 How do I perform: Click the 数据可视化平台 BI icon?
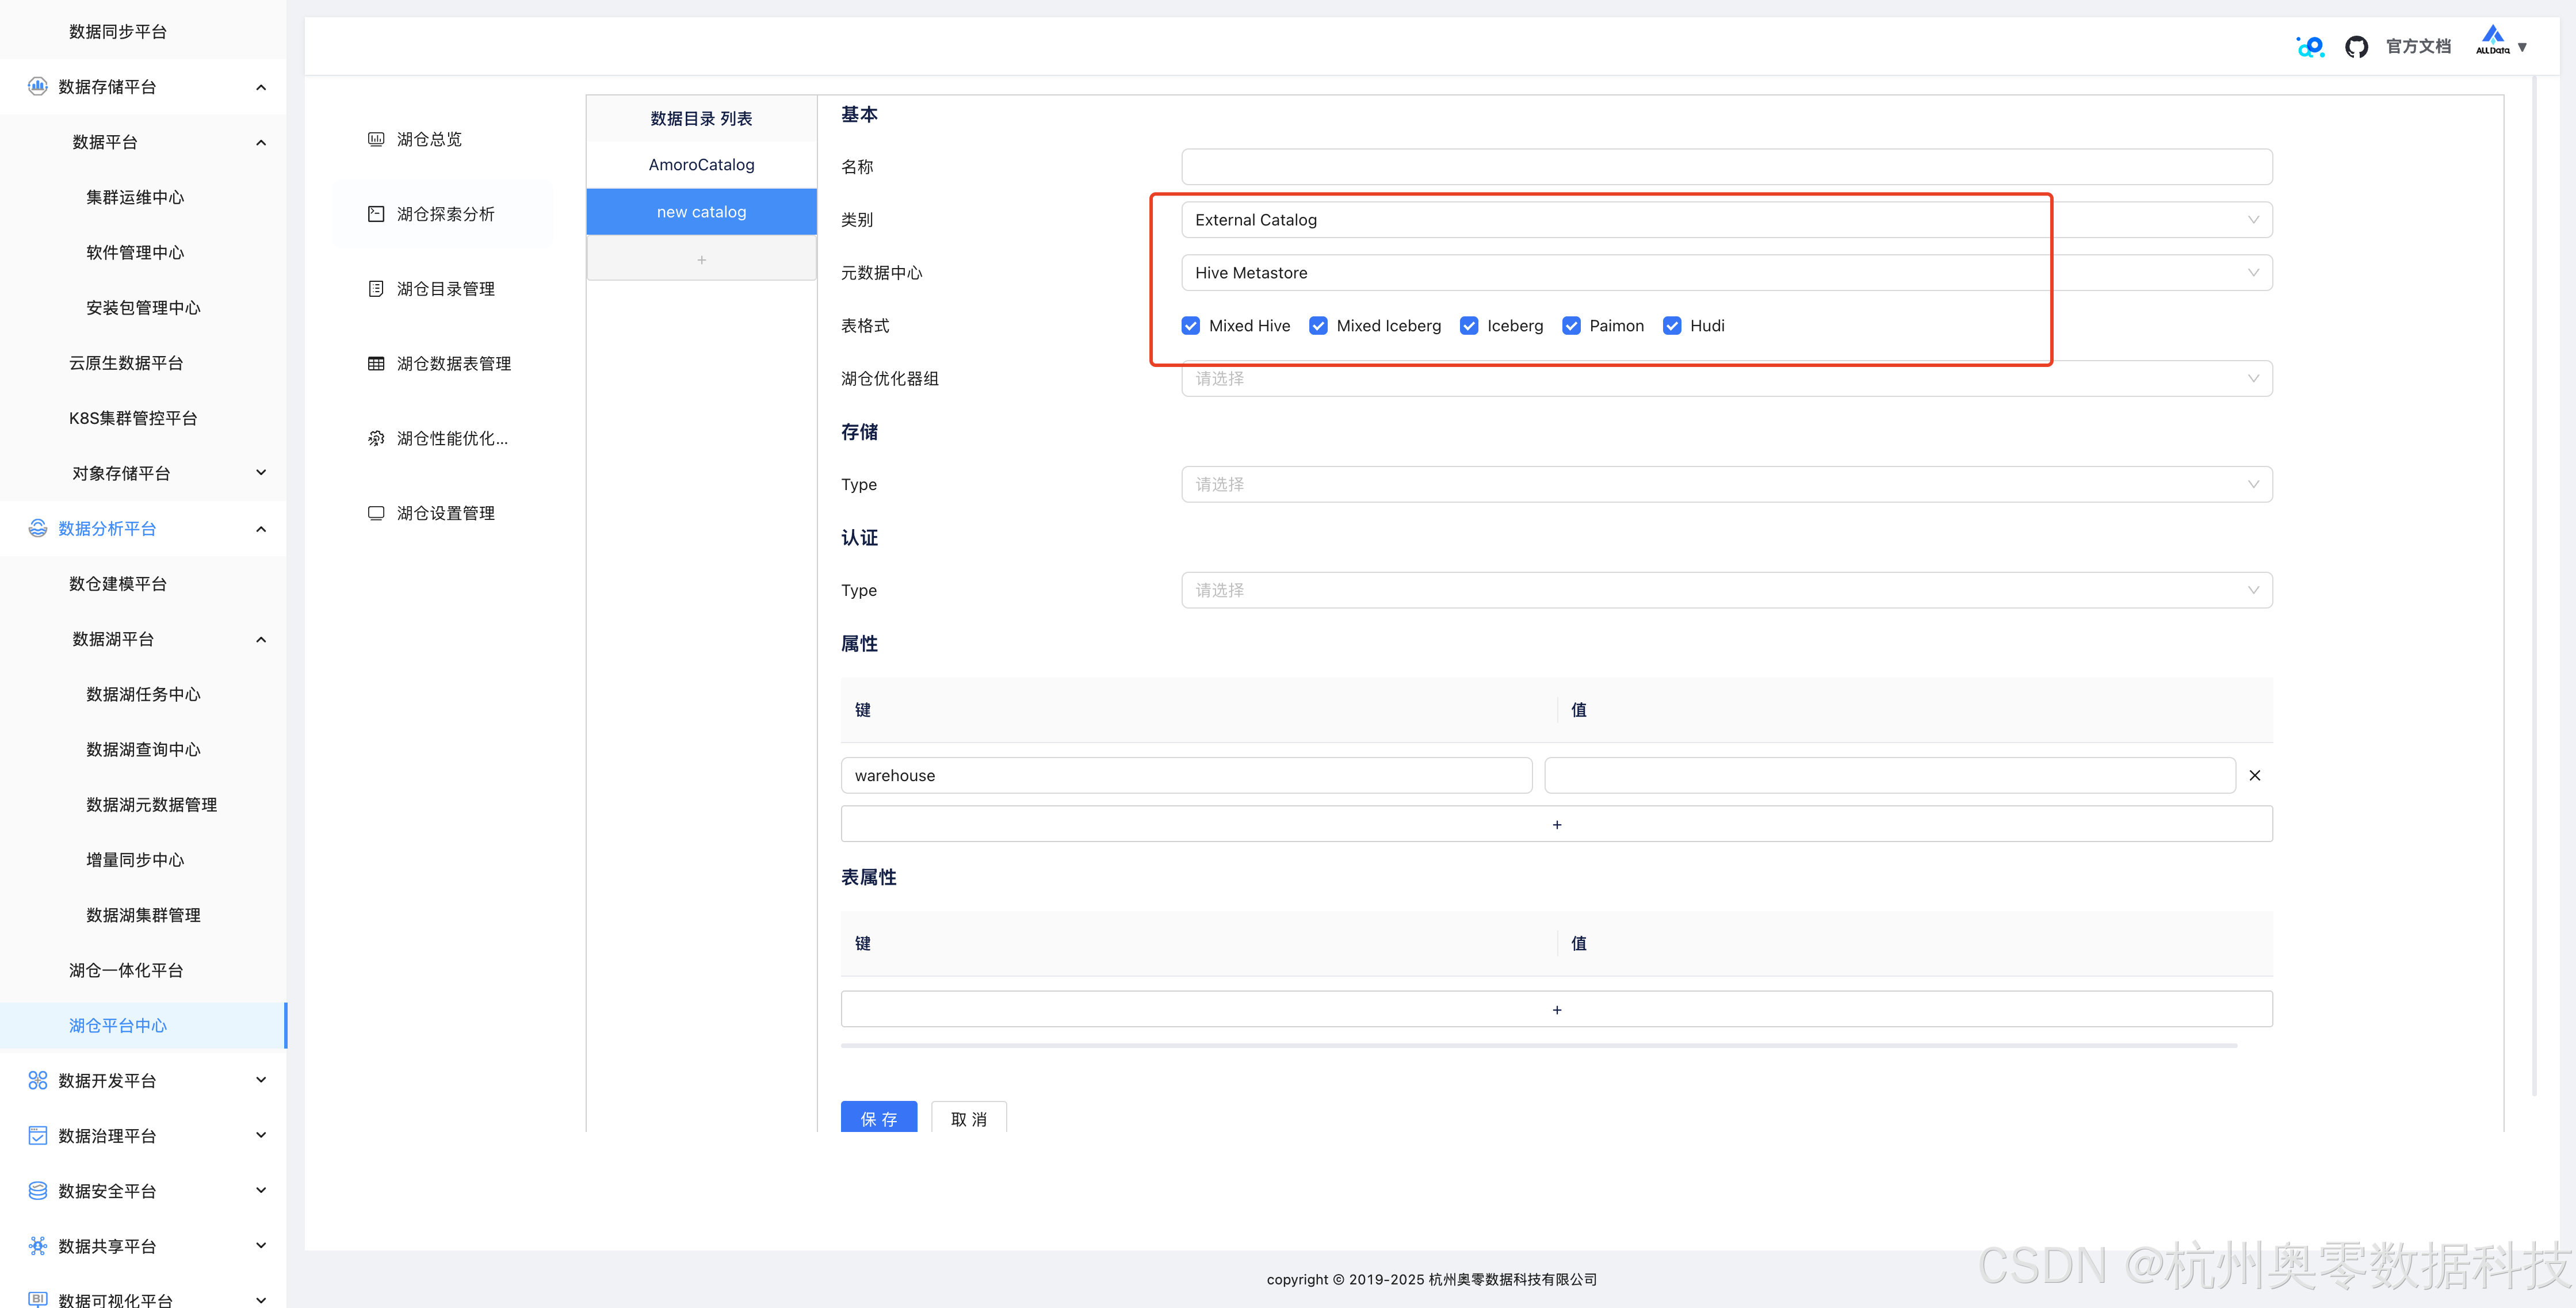(x=38, y=1299)
